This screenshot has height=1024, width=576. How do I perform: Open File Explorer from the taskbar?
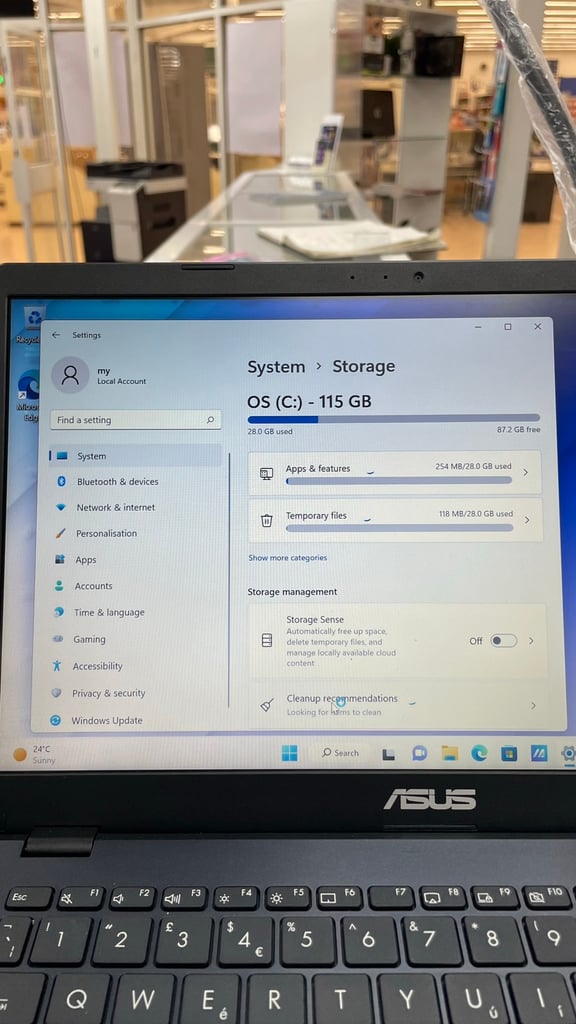click(x=449, y=753)
